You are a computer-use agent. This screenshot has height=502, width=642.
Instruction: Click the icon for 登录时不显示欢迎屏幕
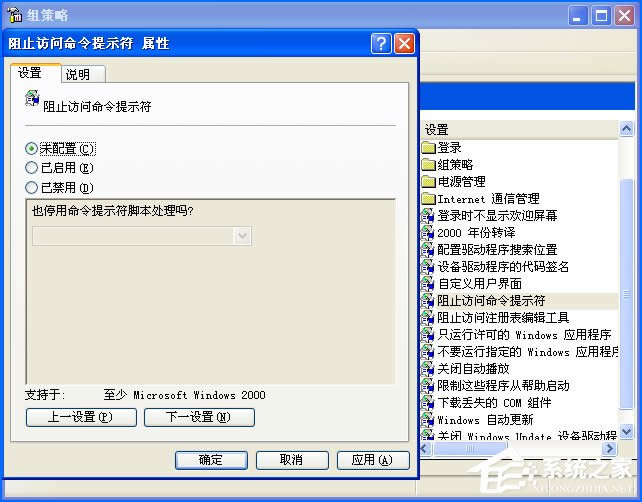coord(428,215)
